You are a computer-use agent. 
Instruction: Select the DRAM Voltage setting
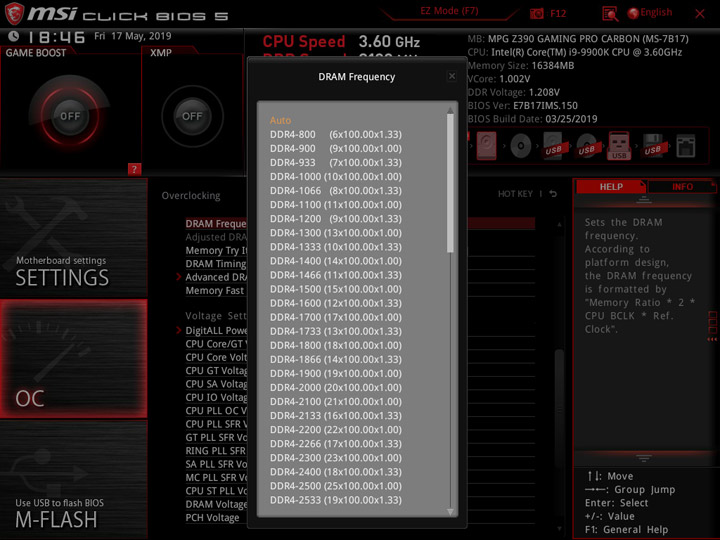coord(216,504)
